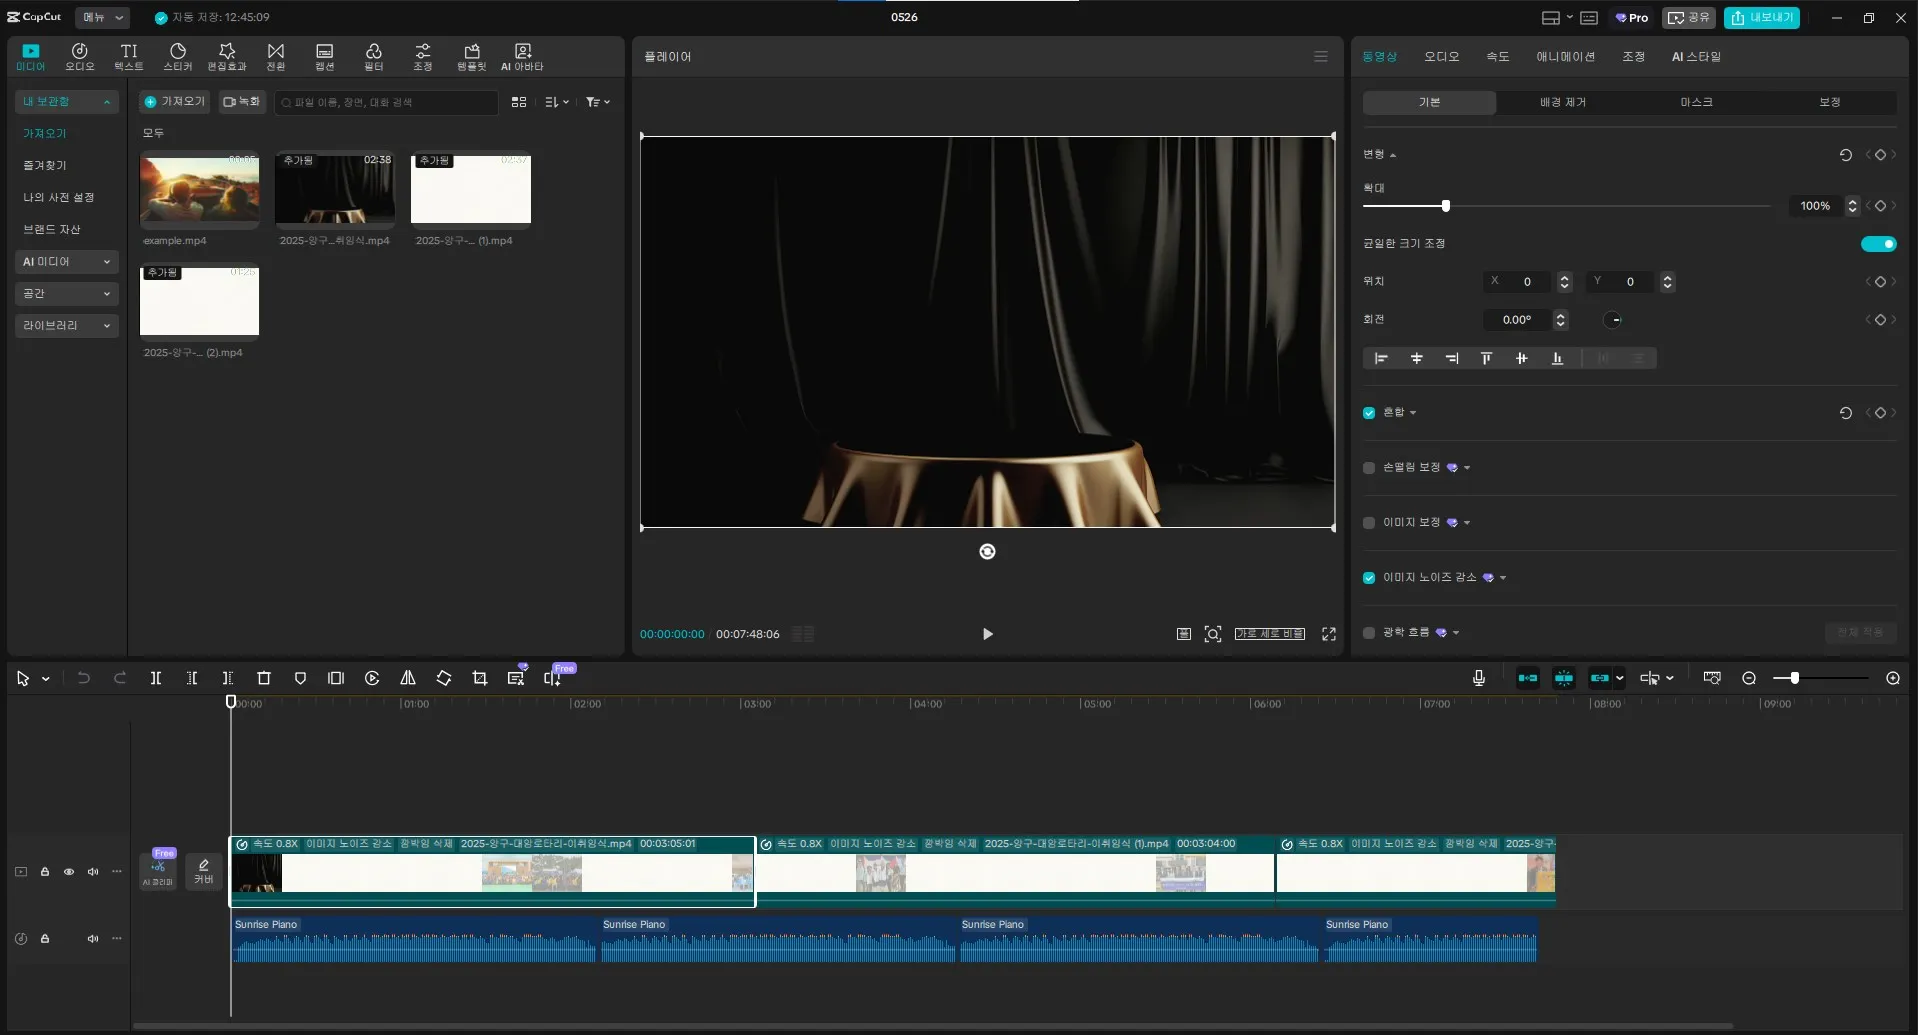Click the crop tool icon

(x=480, y=678)
